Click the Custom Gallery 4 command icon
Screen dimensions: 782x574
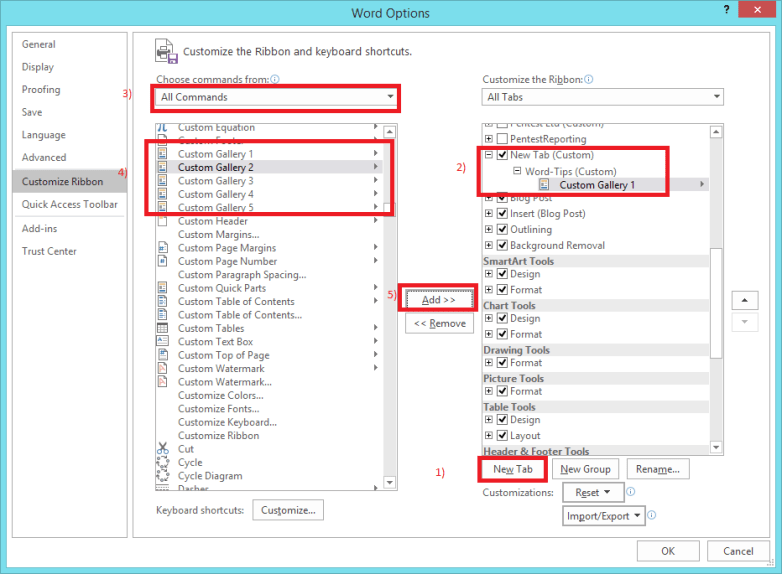tap(162, 194)
